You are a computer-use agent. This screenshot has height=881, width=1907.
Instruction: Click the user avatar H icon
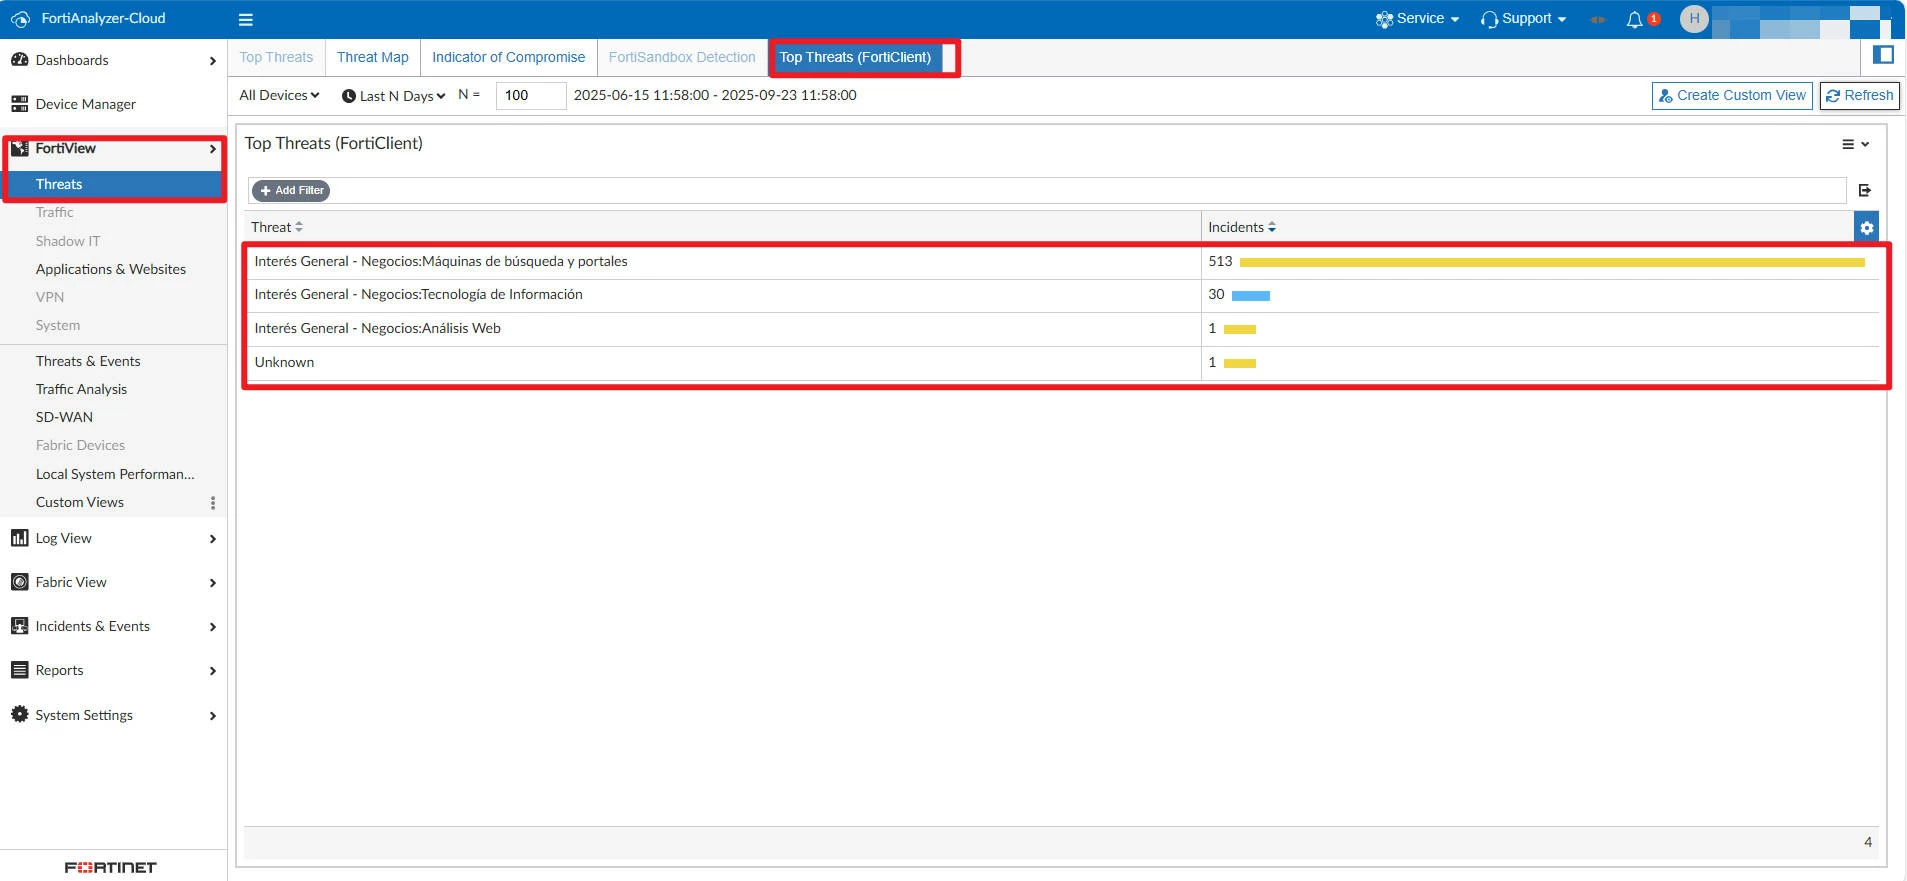(1694, 19)
